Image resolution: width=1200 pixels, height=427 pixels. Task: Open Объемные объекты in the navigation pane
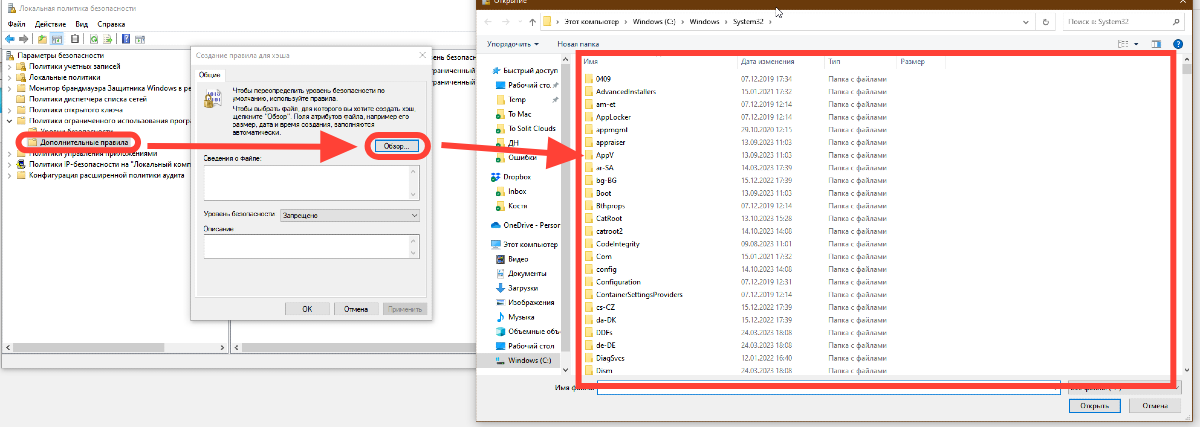(530, 331)
